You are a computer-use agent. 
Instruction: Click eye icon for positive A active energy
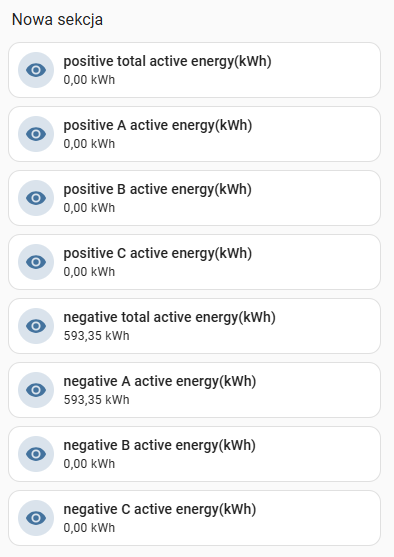(36, 134)
